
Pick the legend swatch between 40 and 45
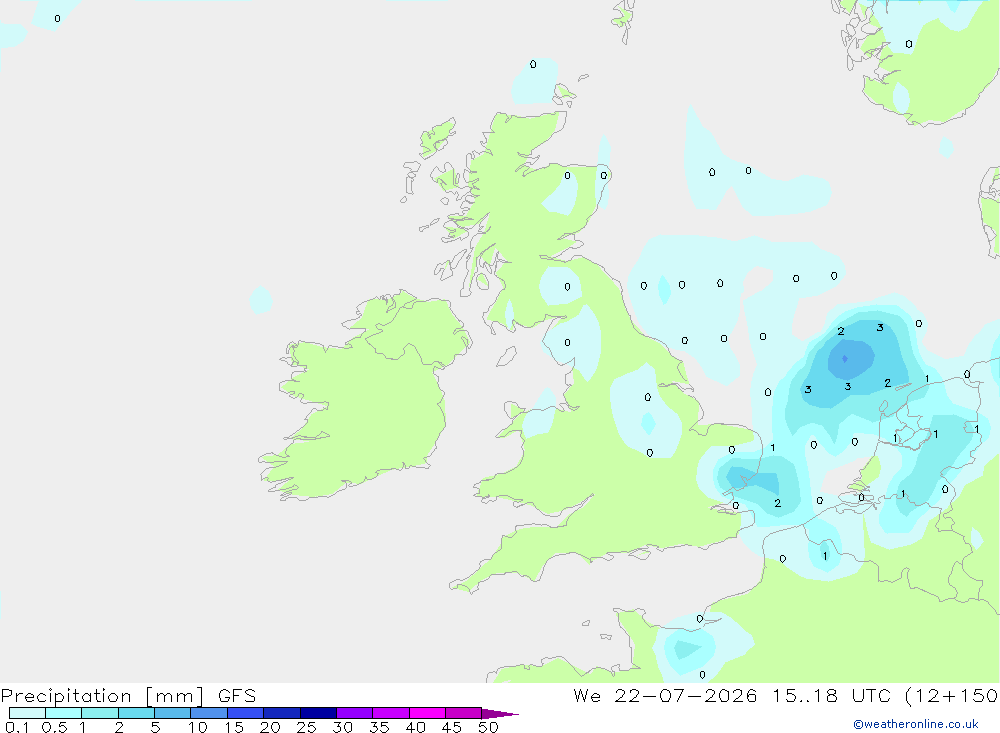[x=427, y=713]
